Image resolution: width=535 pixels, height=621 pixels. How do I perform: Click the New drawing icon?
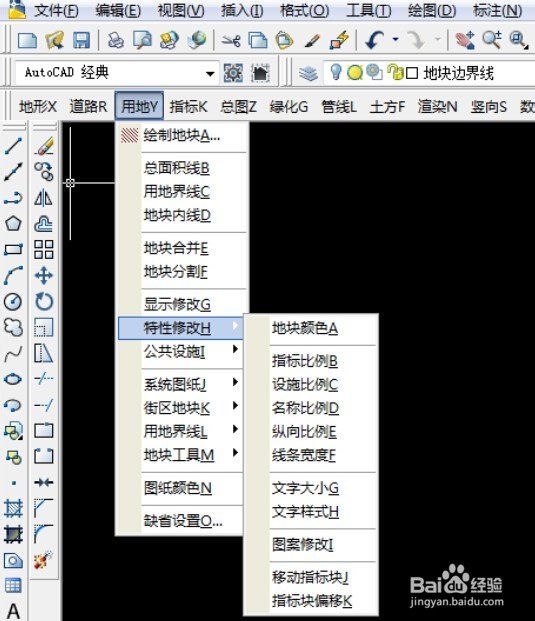pos(27,40)
